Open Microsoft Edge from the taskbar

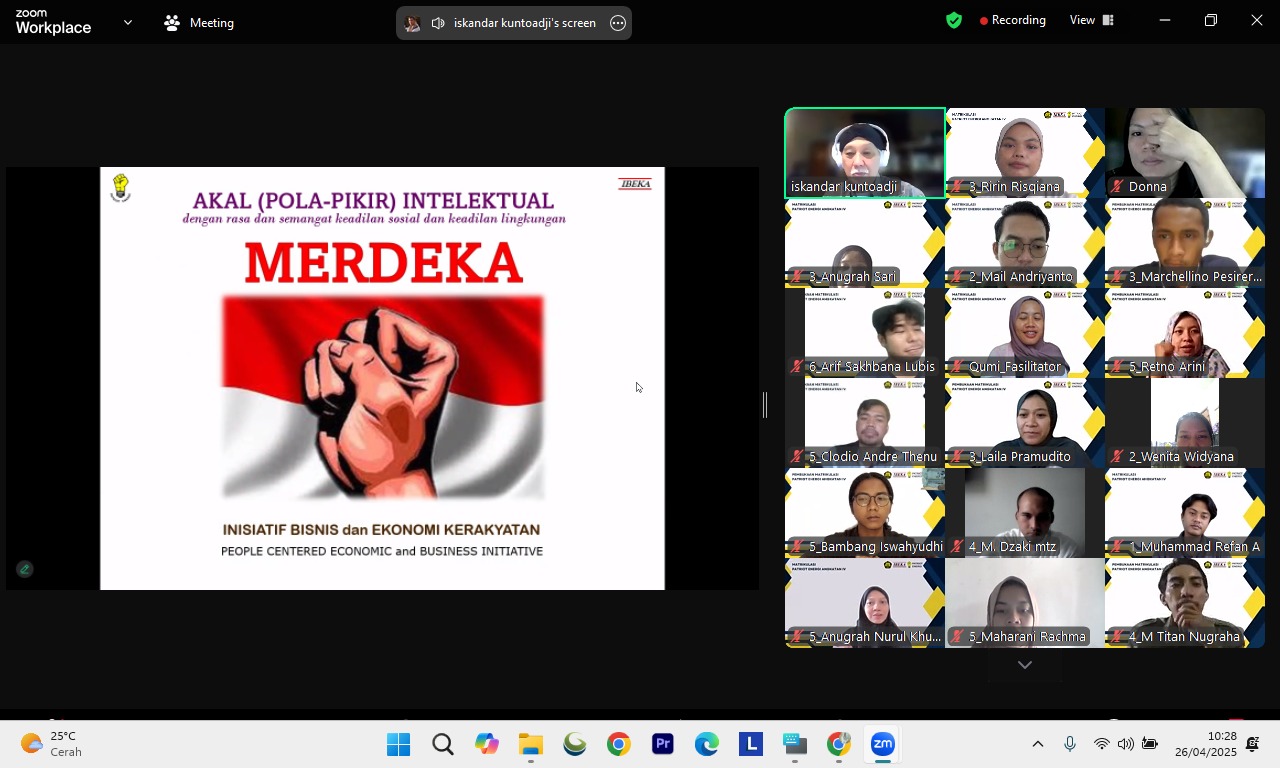[x=706, y=745]
